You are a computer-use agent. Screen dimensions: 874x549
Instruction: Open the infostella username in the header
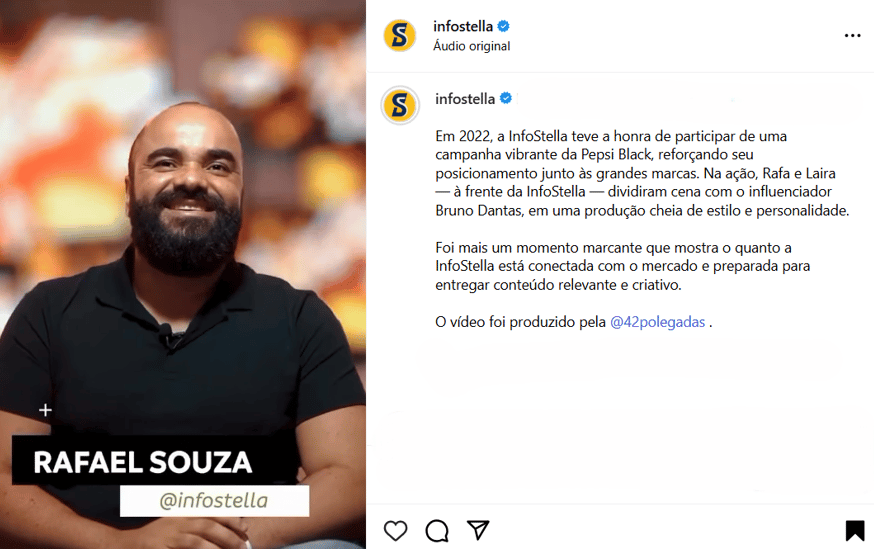pyautogui.click(x=463, y=26)
